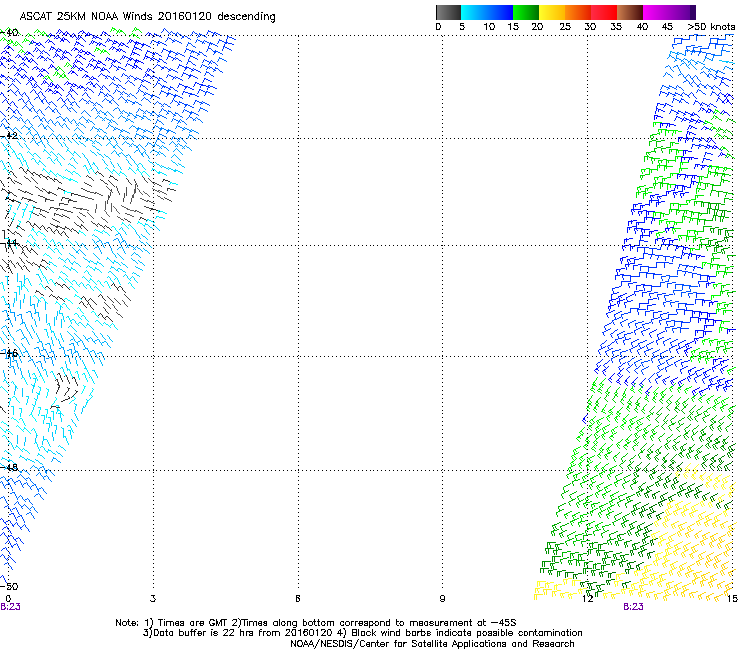Click the green 15-20 knots legend segment
This screenshot has width=740, height=650.
click(526, 12)
